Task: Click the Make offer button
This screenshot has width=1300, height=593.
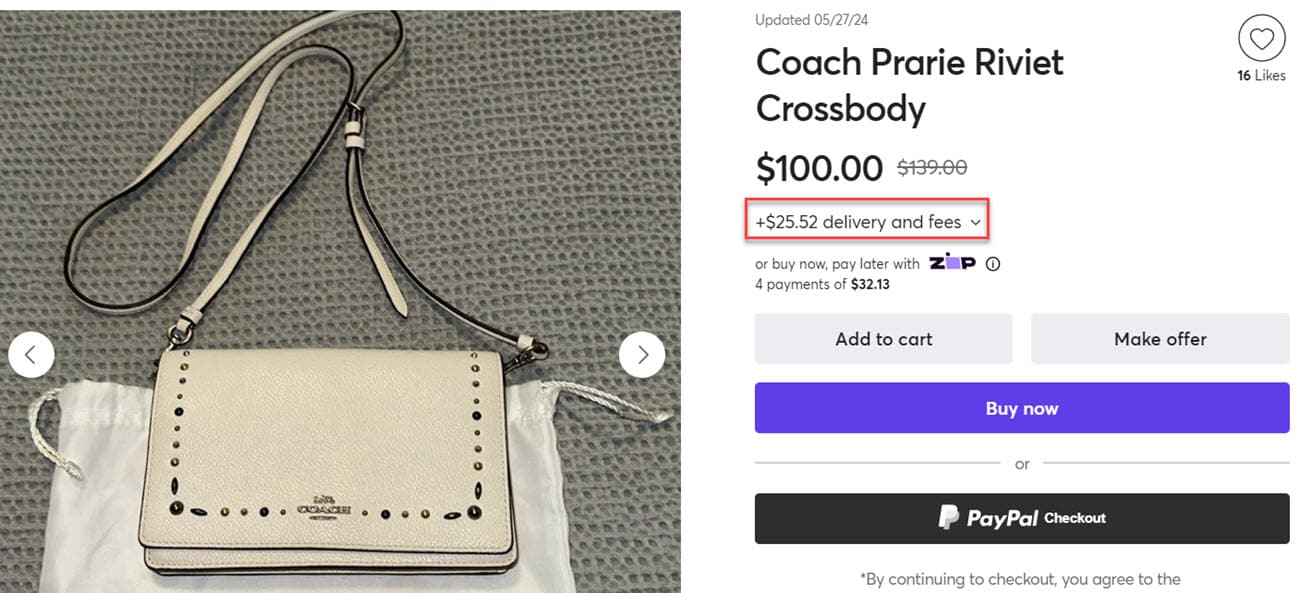Action: point(1160,339)
